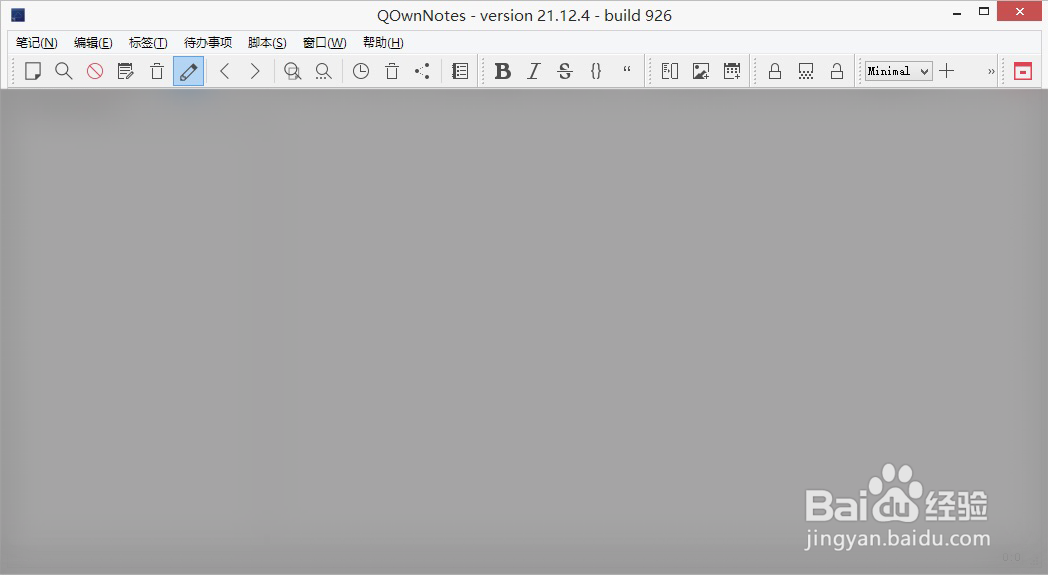
Task: Open the Minimal workspace dropdown
Action: click(898, 71)
